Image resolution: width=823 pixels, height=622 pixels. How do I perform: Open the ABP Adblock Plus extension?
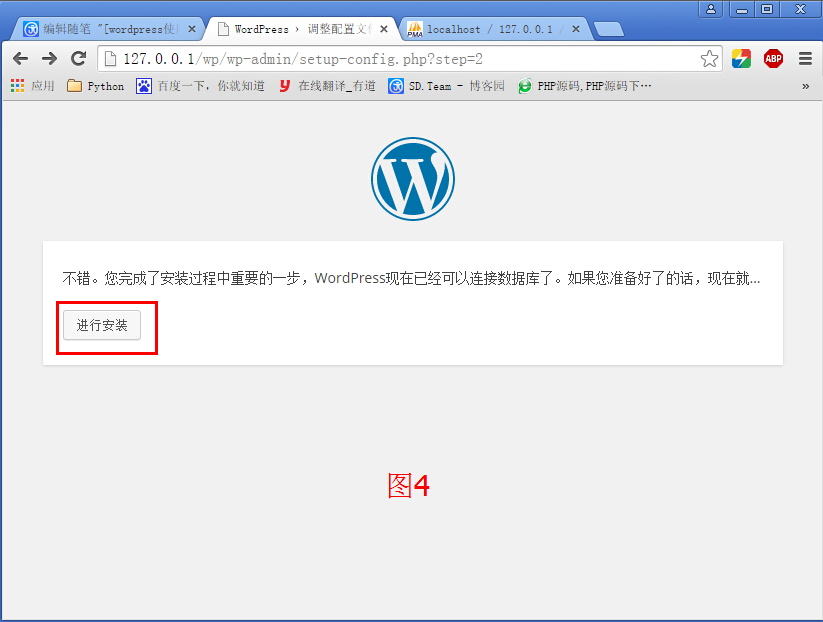(x=773, y=59)
